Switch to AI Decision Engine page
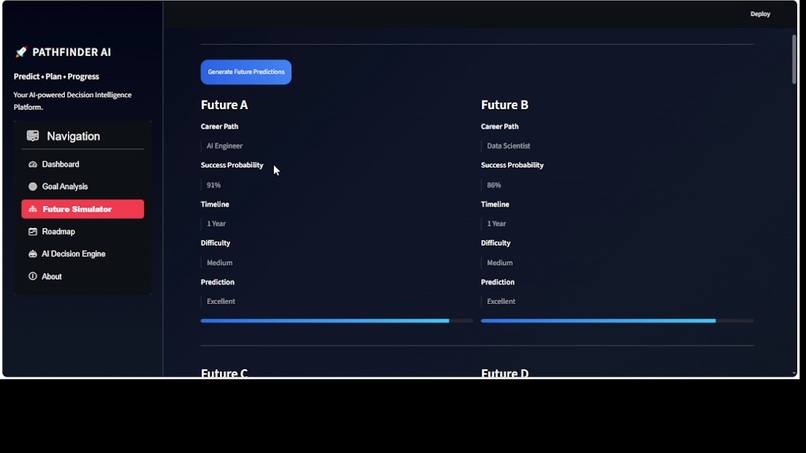This screenshot has height=453, width=806. click(x=83, y=254)
